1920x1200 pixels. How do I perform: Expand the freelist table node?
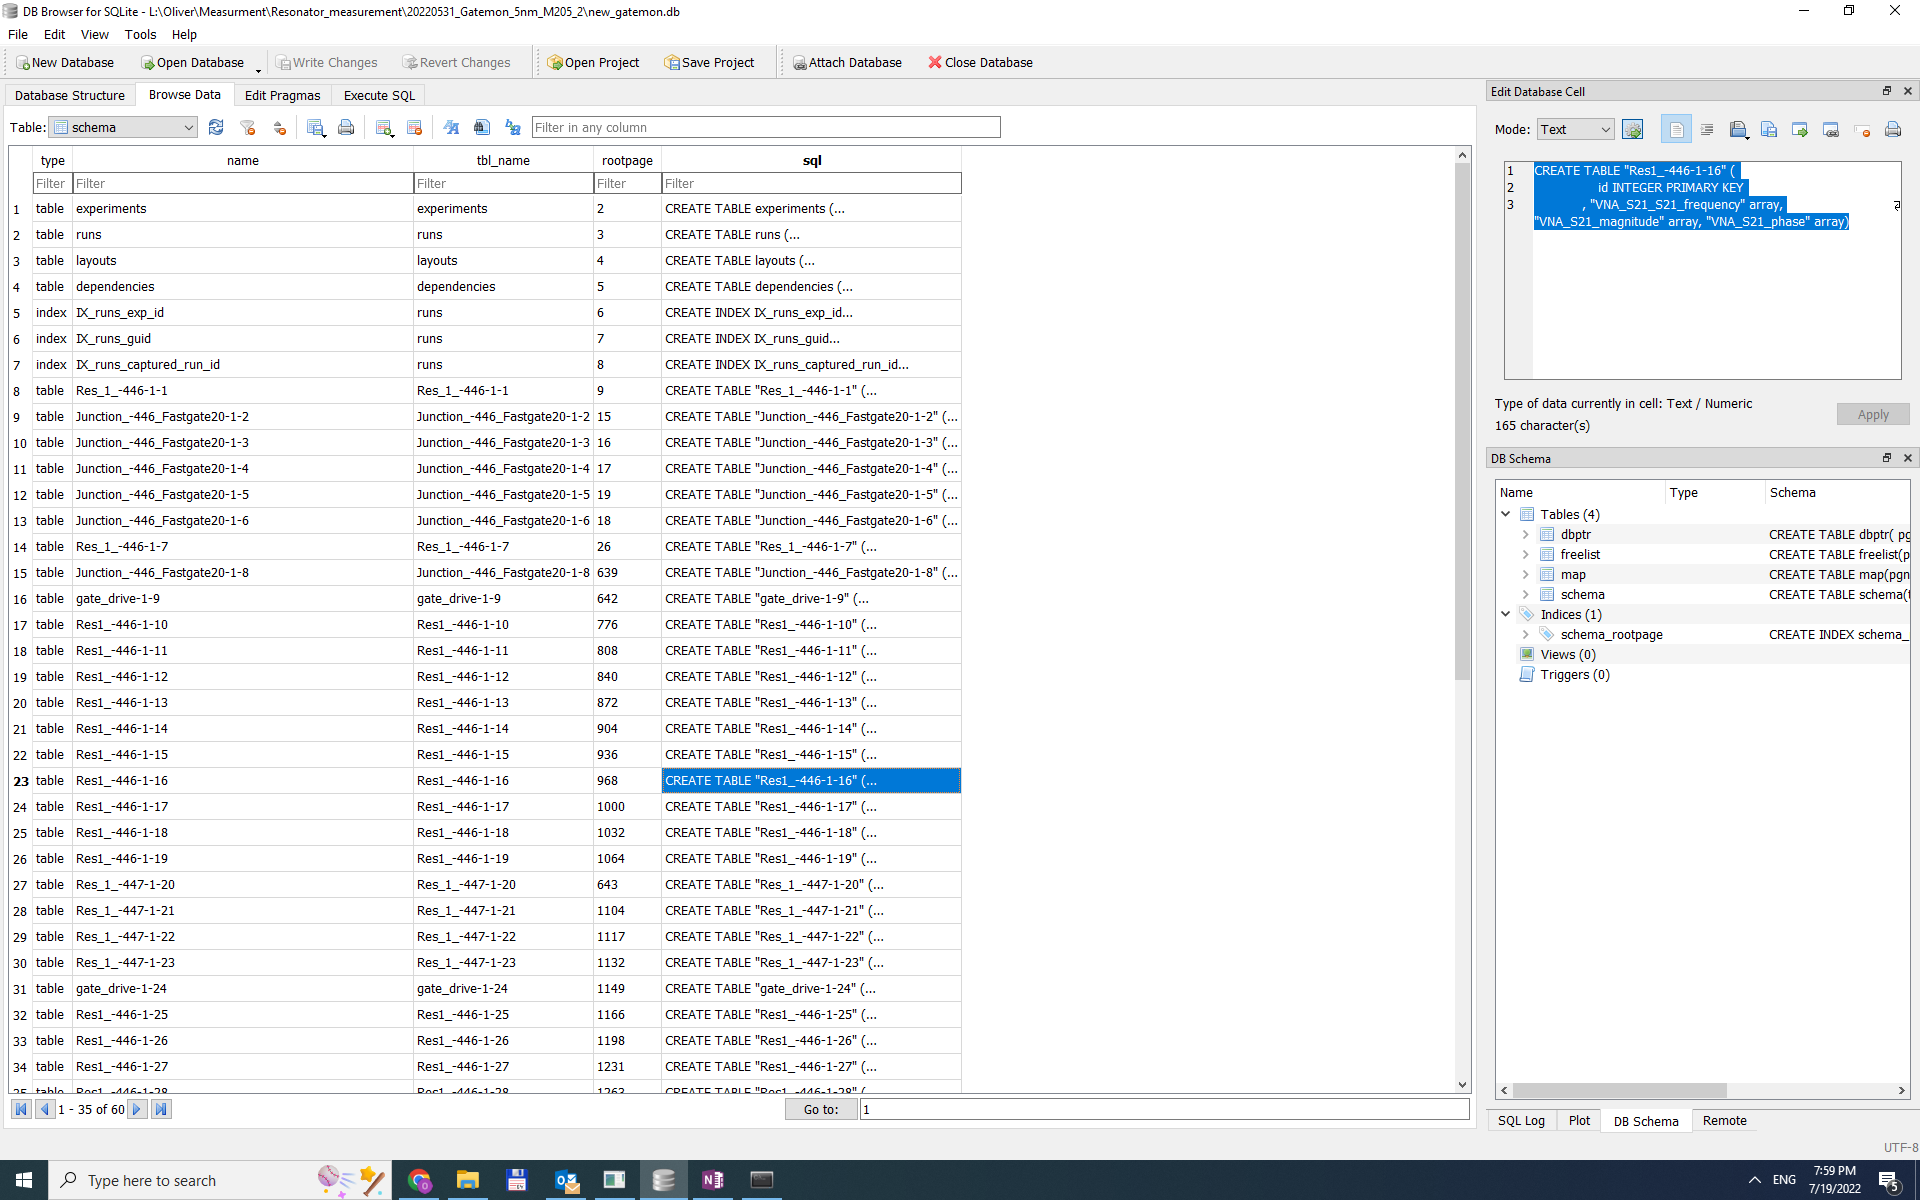coord(1525,554)
